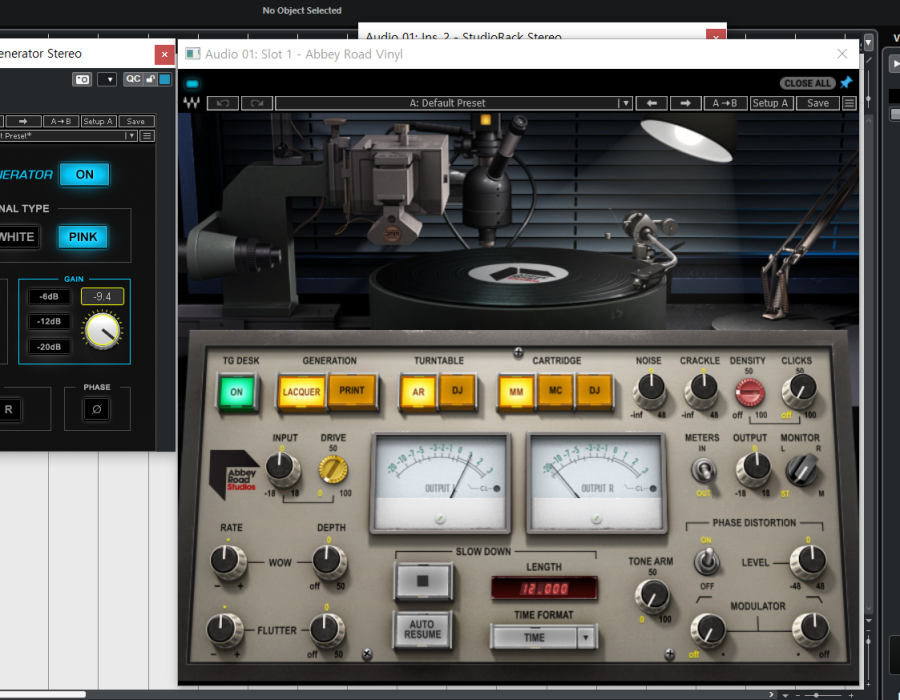Open dropdown arrow next to camera icon
900x700 pixels.
tap(107, 79)
